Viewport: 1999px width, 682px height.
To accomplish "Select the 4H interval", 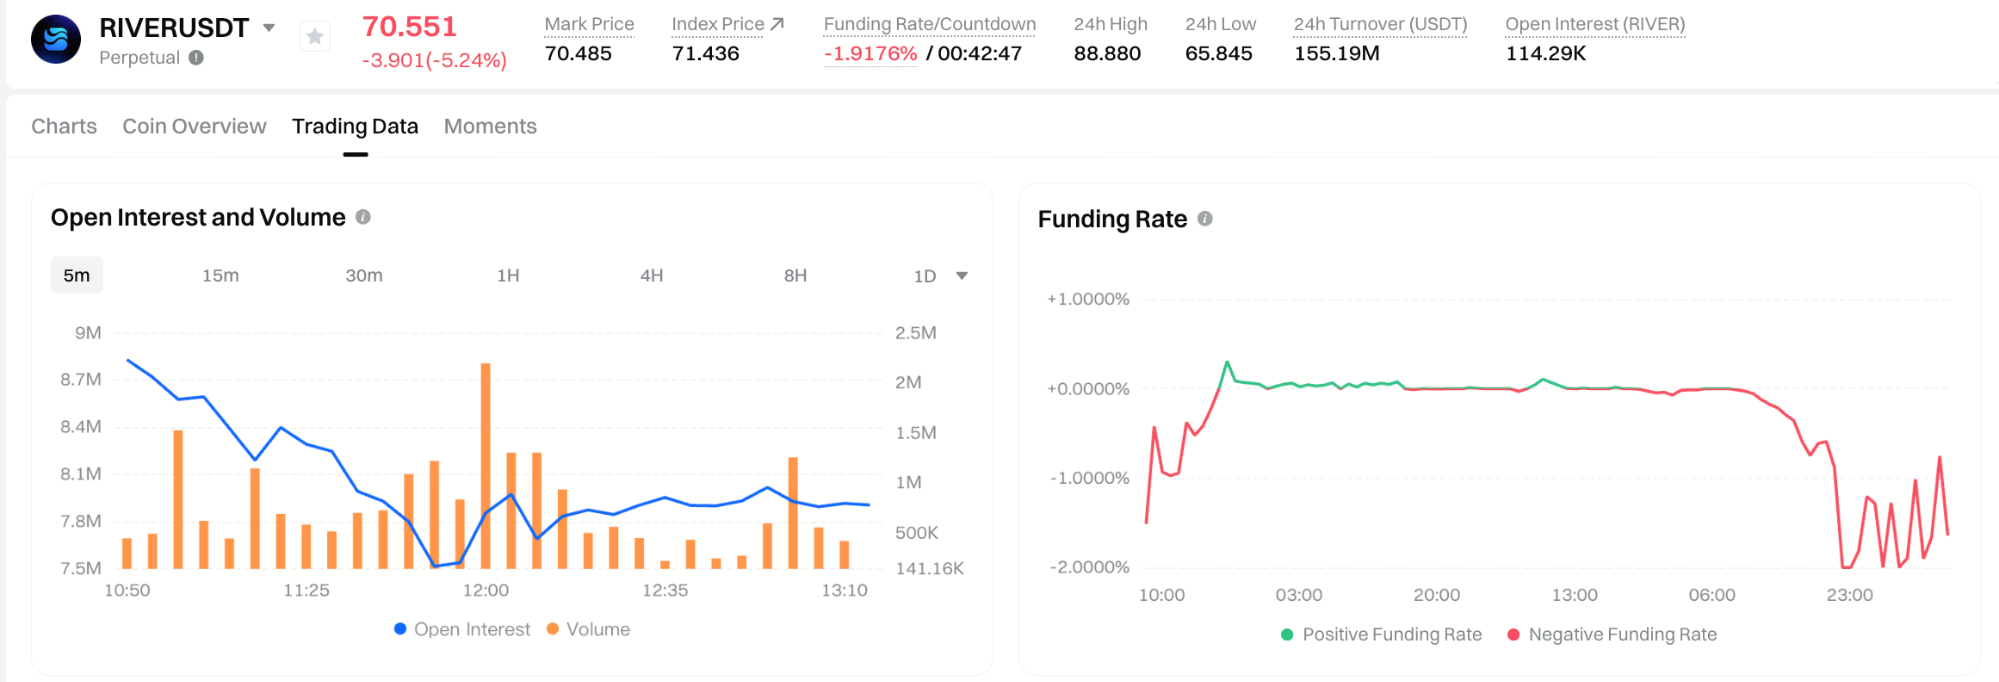I will tap(651, 275).
